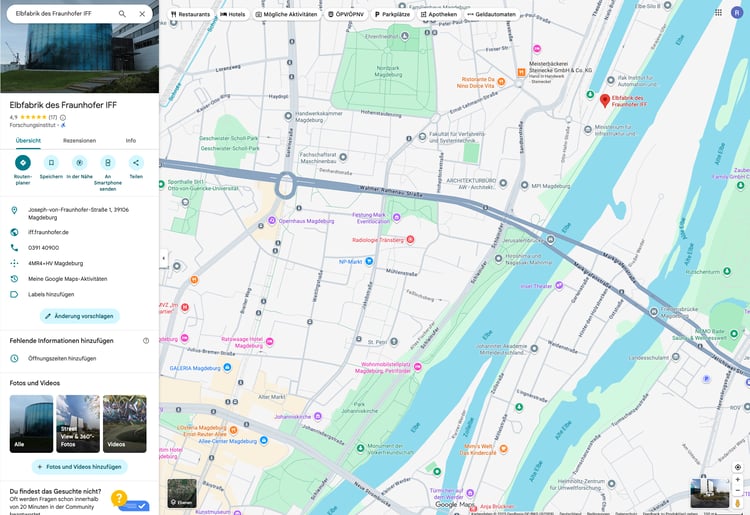Search nearby with In der Nähe icon
This screenshot has width=750, height=515.
pyautogui.click(x=79, y=163)
